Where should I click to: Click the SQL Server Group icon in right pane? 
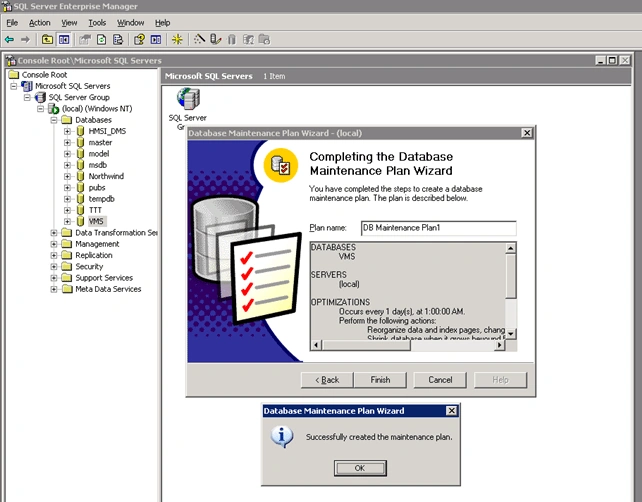pos(188,99)
